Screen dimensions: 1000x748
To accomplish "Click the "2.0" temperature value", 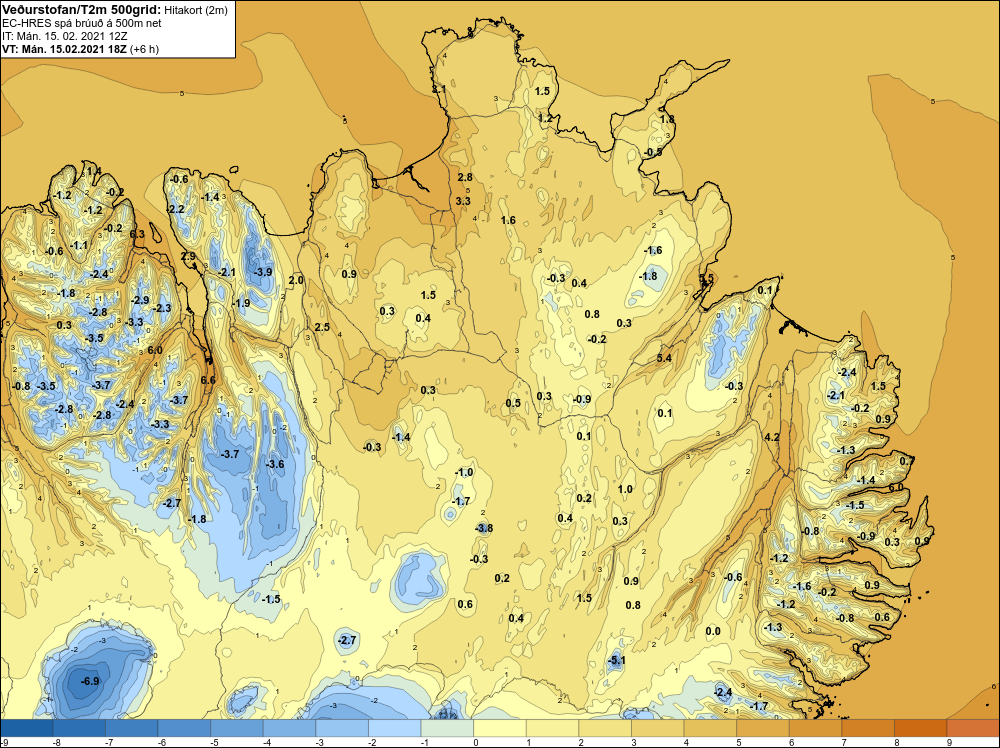I will (296, 280).
